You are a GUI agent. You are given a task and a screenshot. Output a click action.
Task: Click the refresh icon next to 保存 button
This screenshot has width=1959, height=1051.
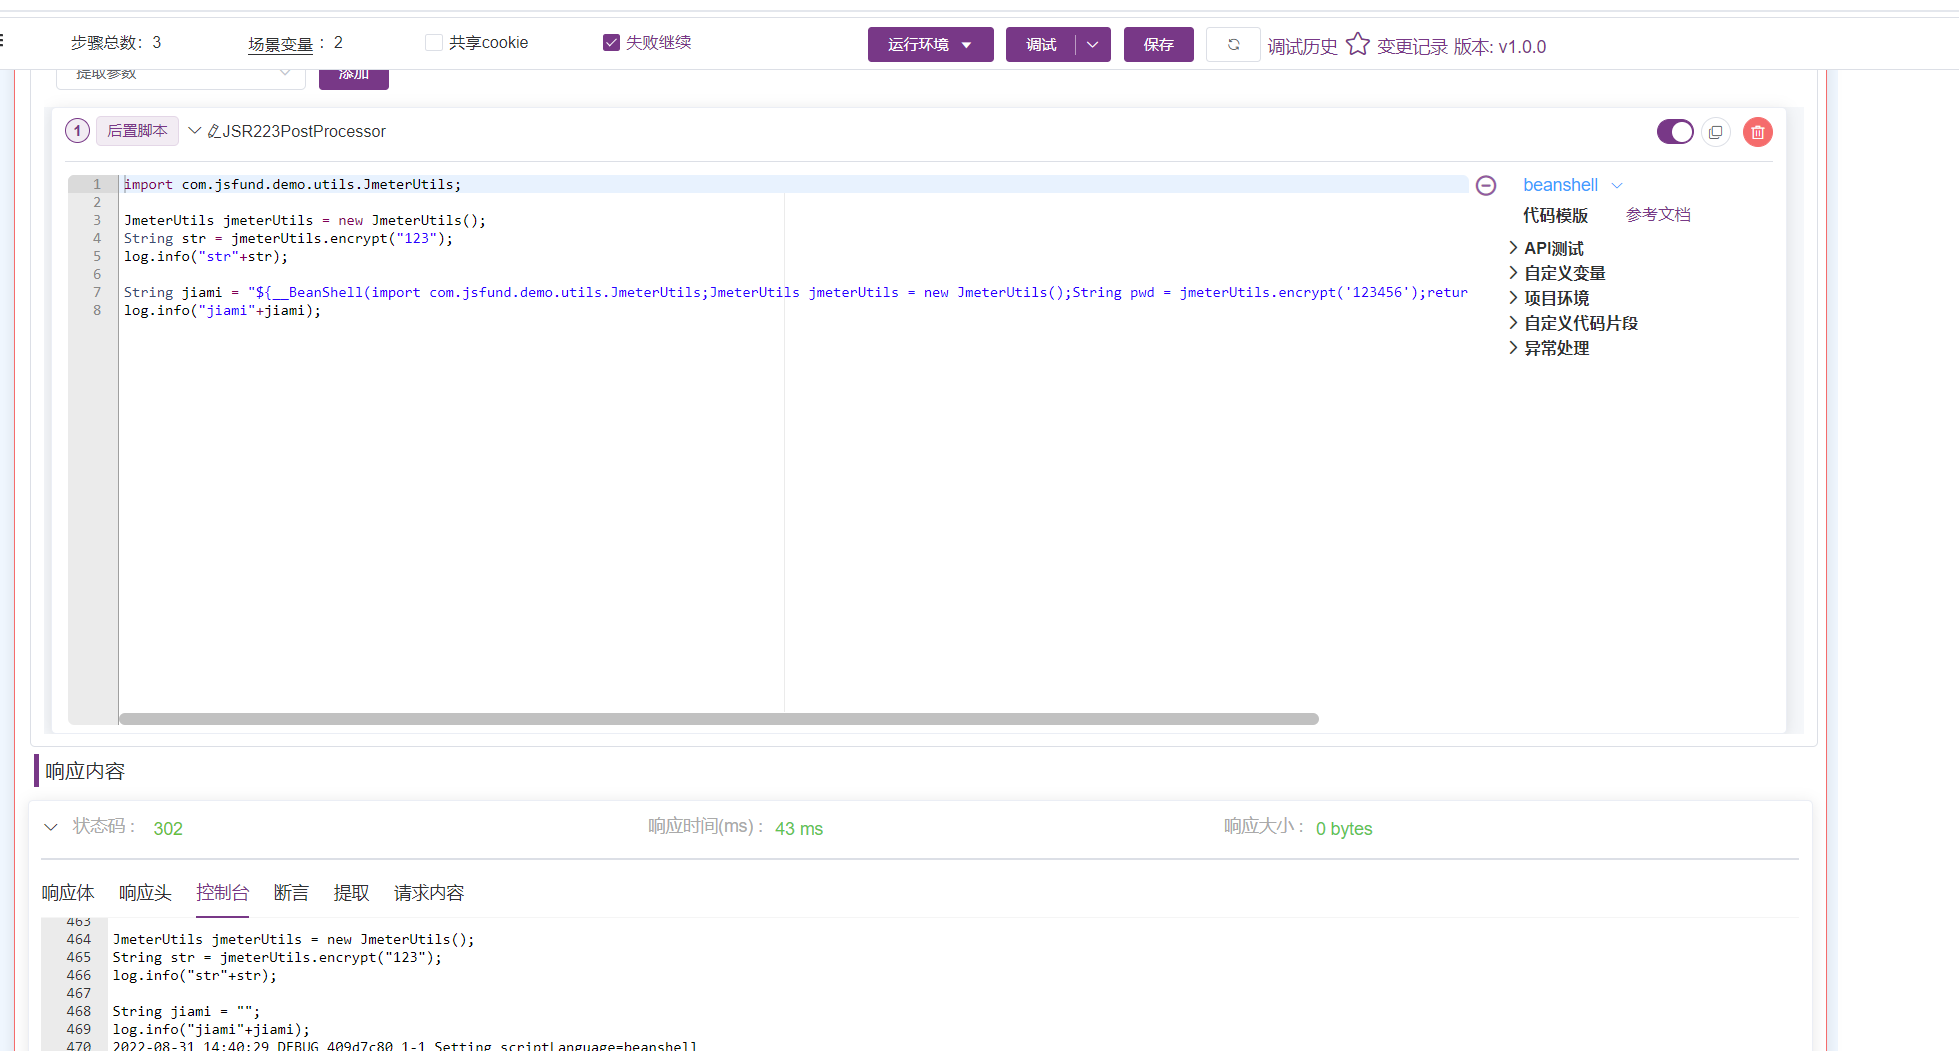click(x=1233, y=44)
